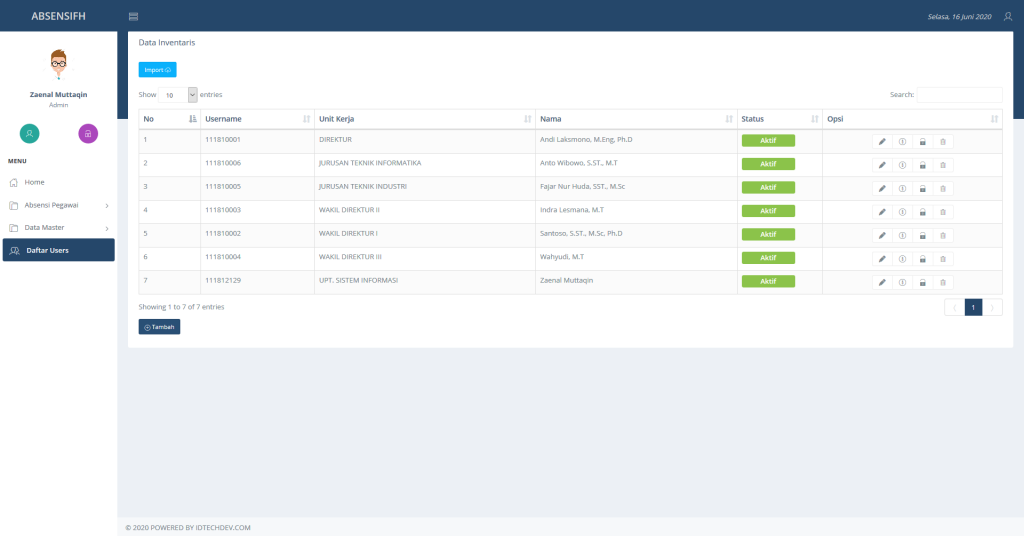Delete user Indra Lesmana with trash icon
The width and height of the screenshot is (1024, 536).
(x=943, y=212)
